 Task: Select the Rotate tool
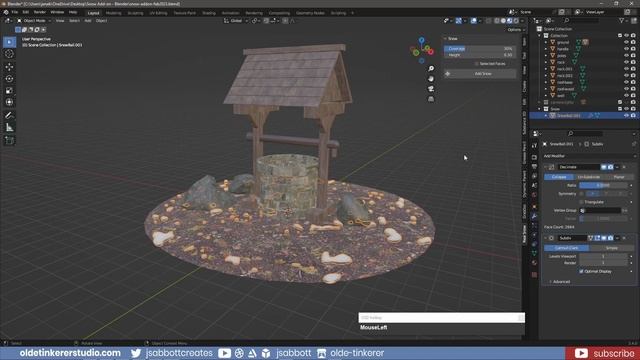(x=9, y=78)
